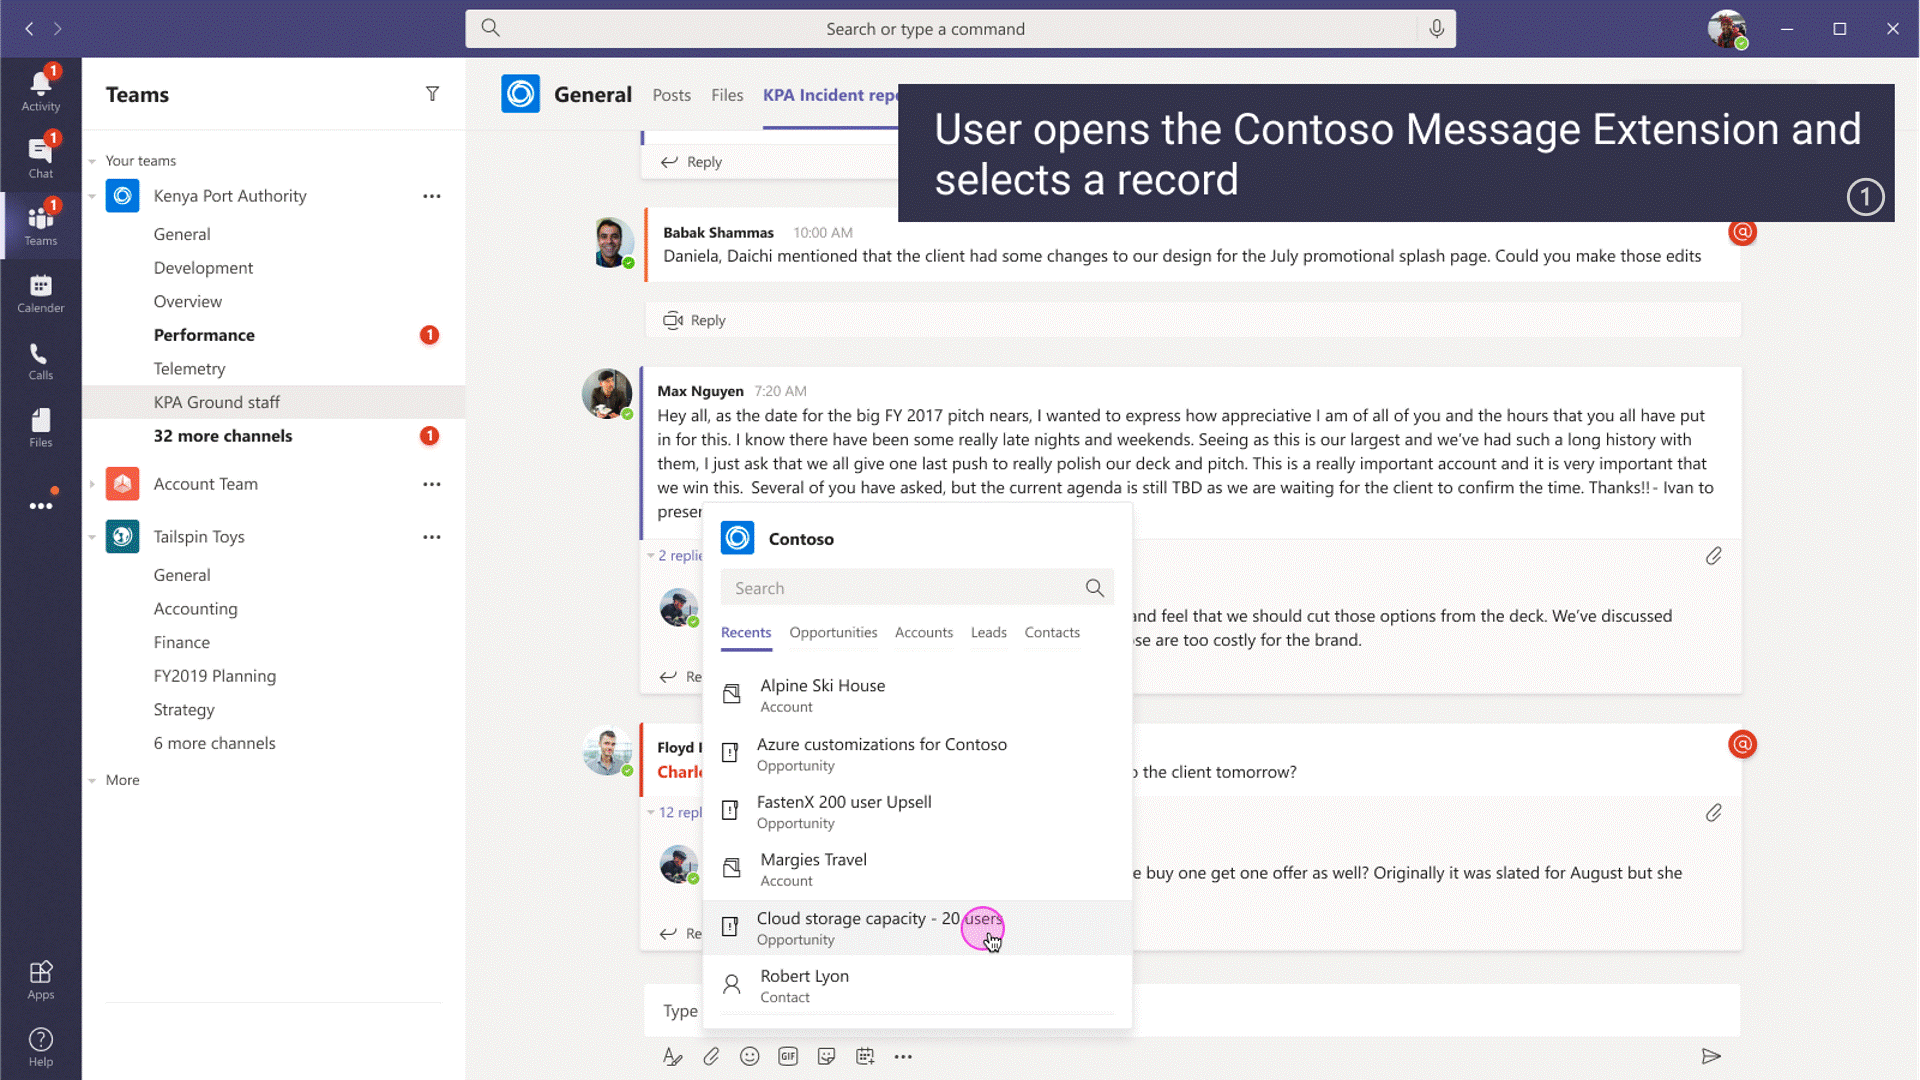Click the Calendar icon in left sidebar

pyautogui.click(x=41, y=293)
